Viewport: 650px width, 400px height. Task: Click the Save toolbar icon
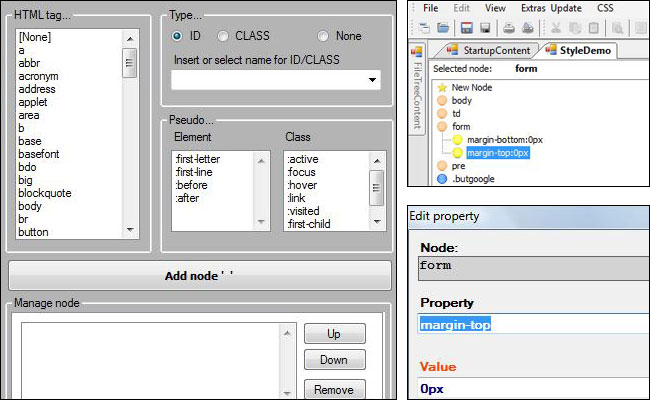pos(467,28)
